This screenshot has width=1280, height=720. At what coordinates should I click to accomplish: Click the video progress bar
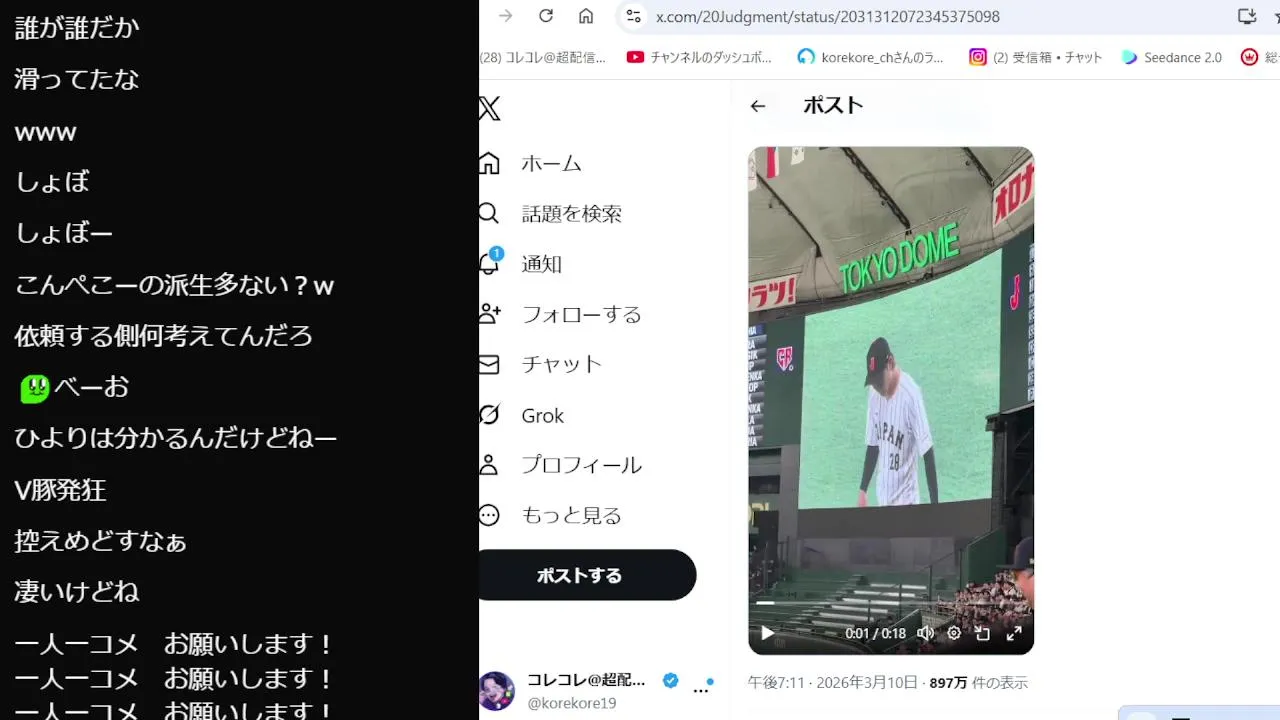pyautogui.click(x=891, y=603)
